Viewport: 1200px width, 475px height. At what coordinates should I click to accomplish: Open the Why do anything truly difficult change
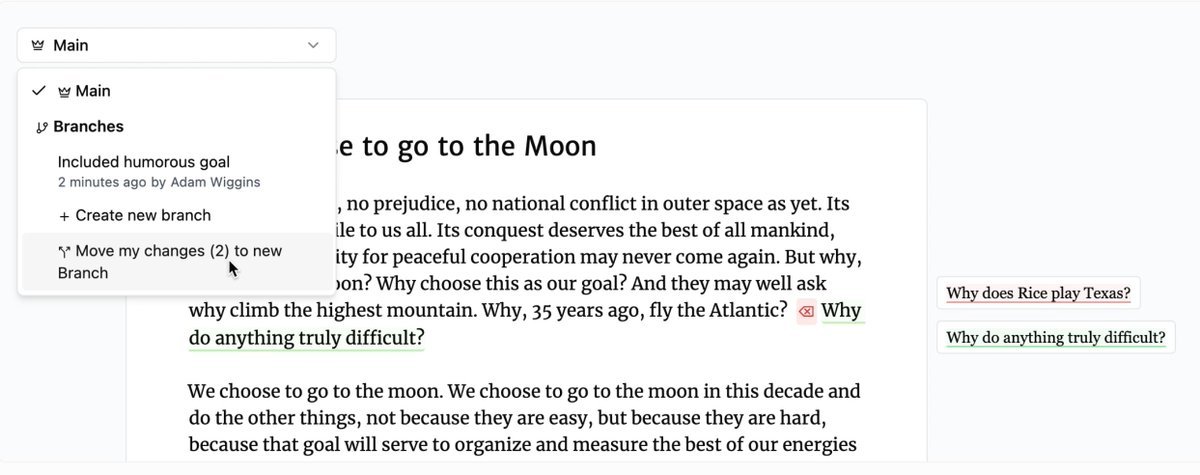(1055, 337)
